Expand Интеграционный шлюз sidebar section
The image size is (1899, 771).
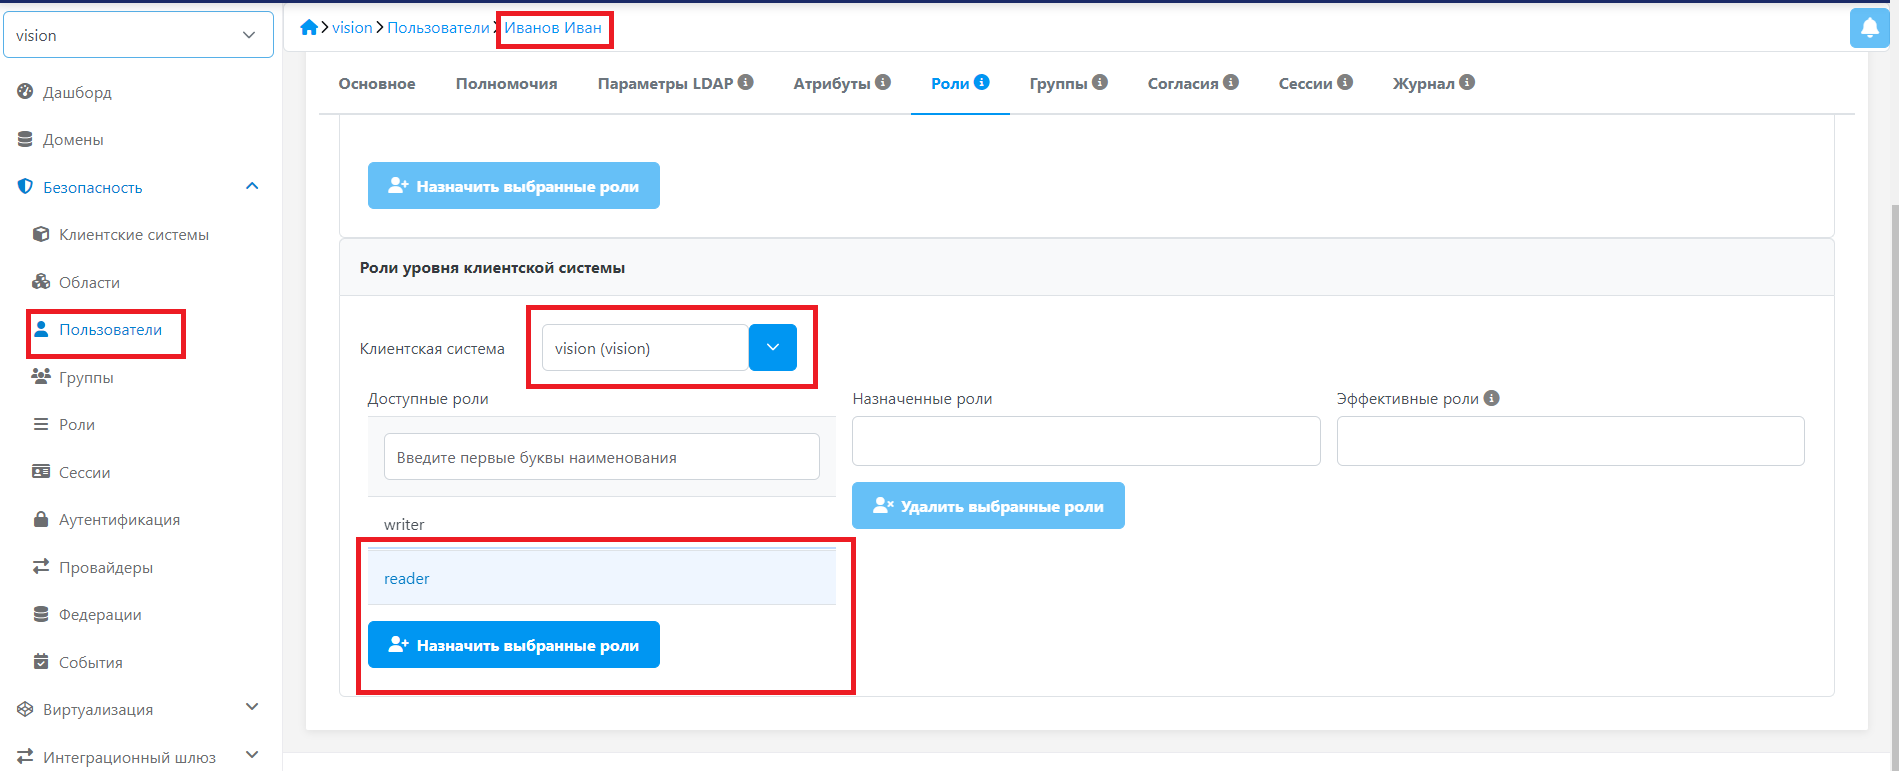pos(252,756)
